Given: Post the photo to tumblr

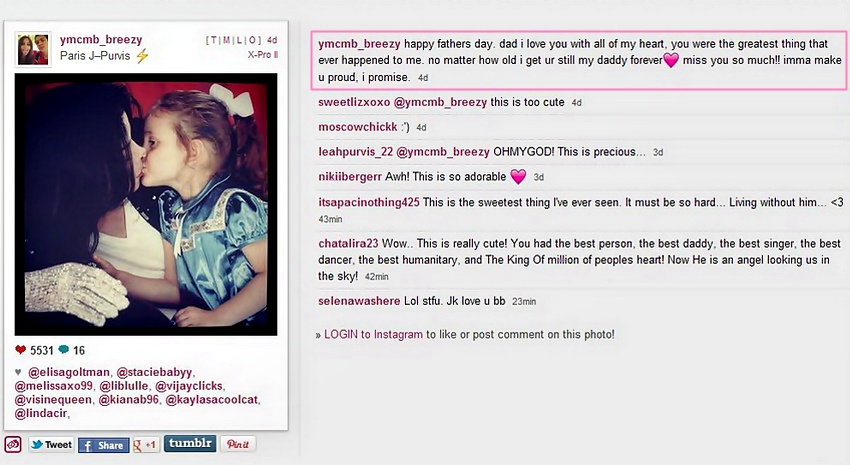Looking at the screenshot, I should point(190,443).
